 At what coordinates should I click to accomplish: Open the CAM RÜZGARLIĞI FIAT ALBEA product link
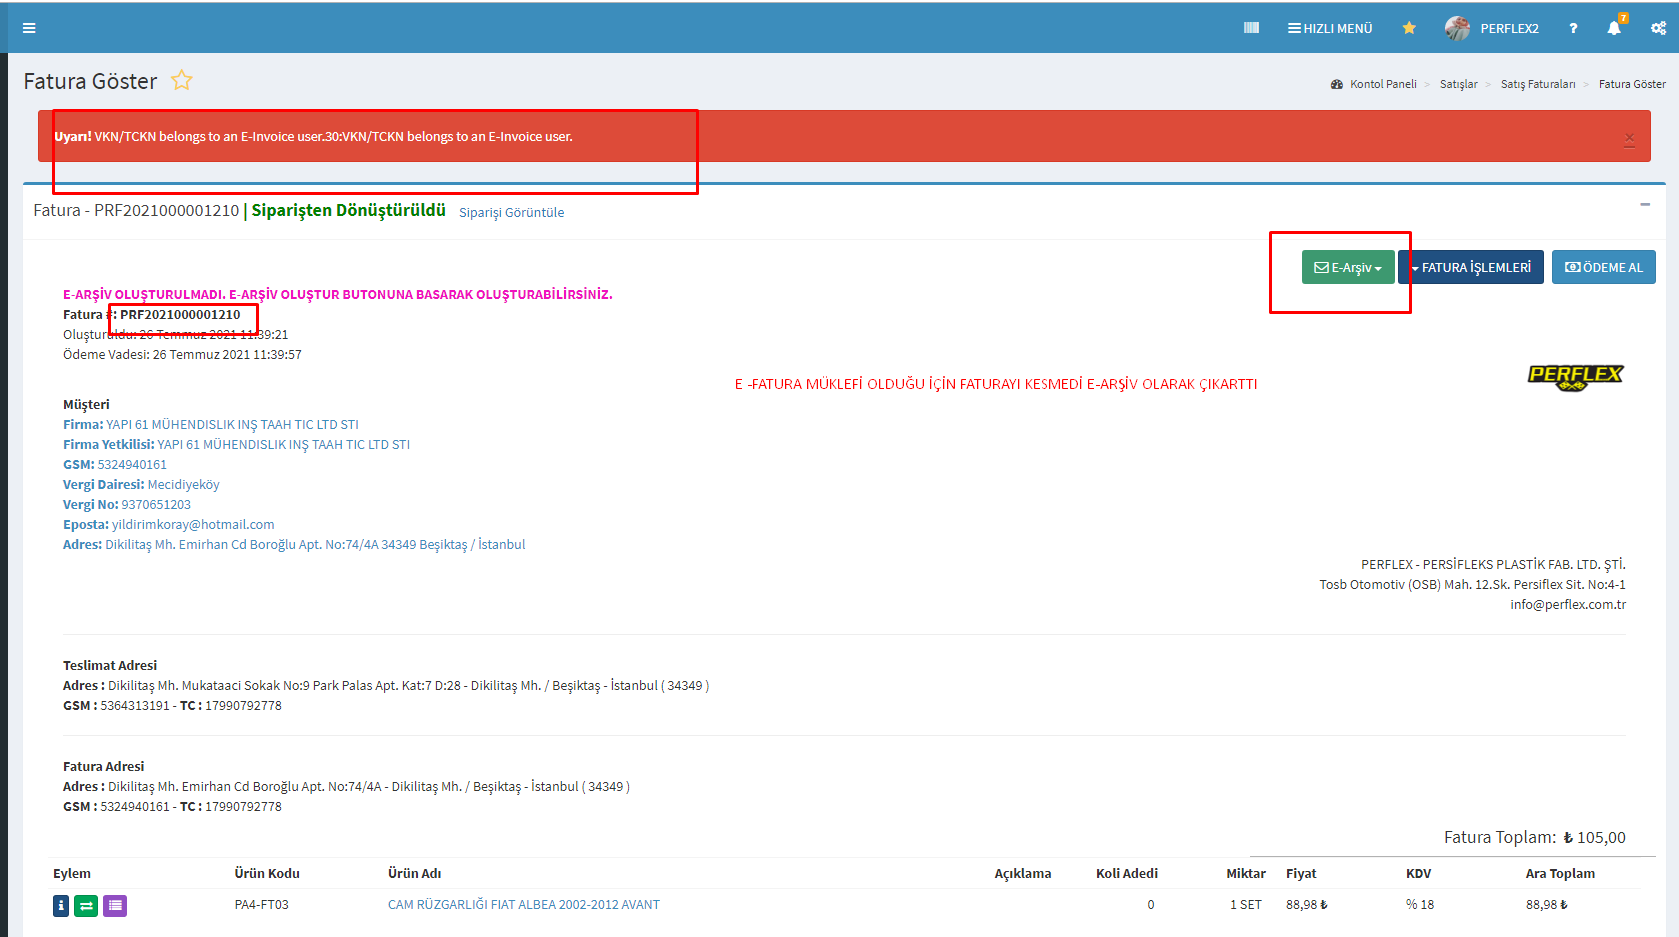(x=523, y=905)
